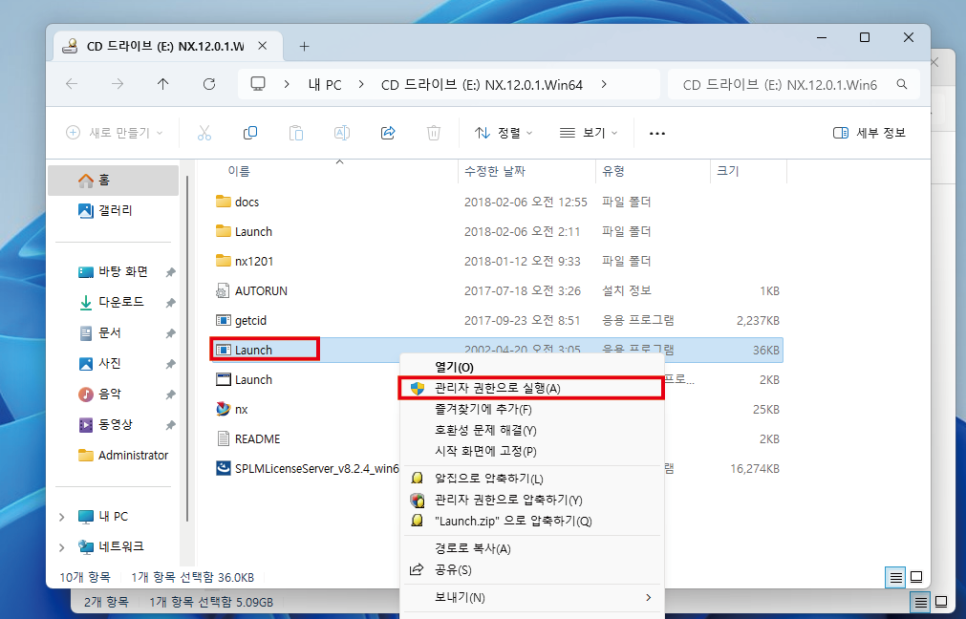Image resolution: width=966 pixels, height=619 pixels.
Task: Switch to large icons view in status bar
Action: [916, 577]
